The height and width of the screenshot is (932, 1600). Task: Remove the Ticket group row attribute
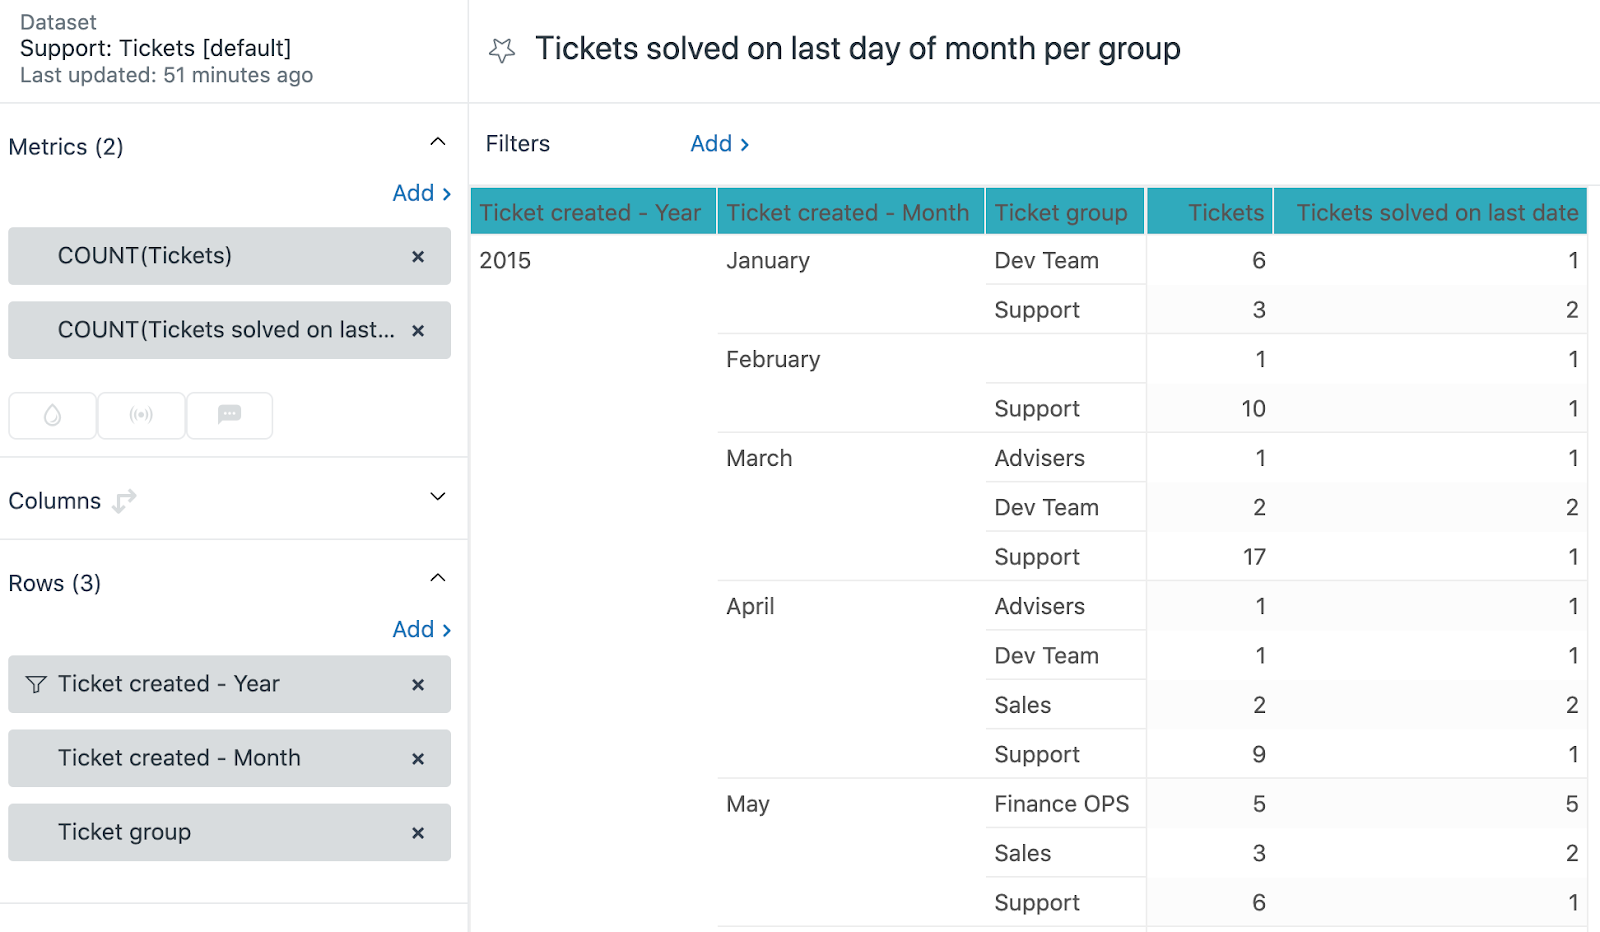coord(418,832)
